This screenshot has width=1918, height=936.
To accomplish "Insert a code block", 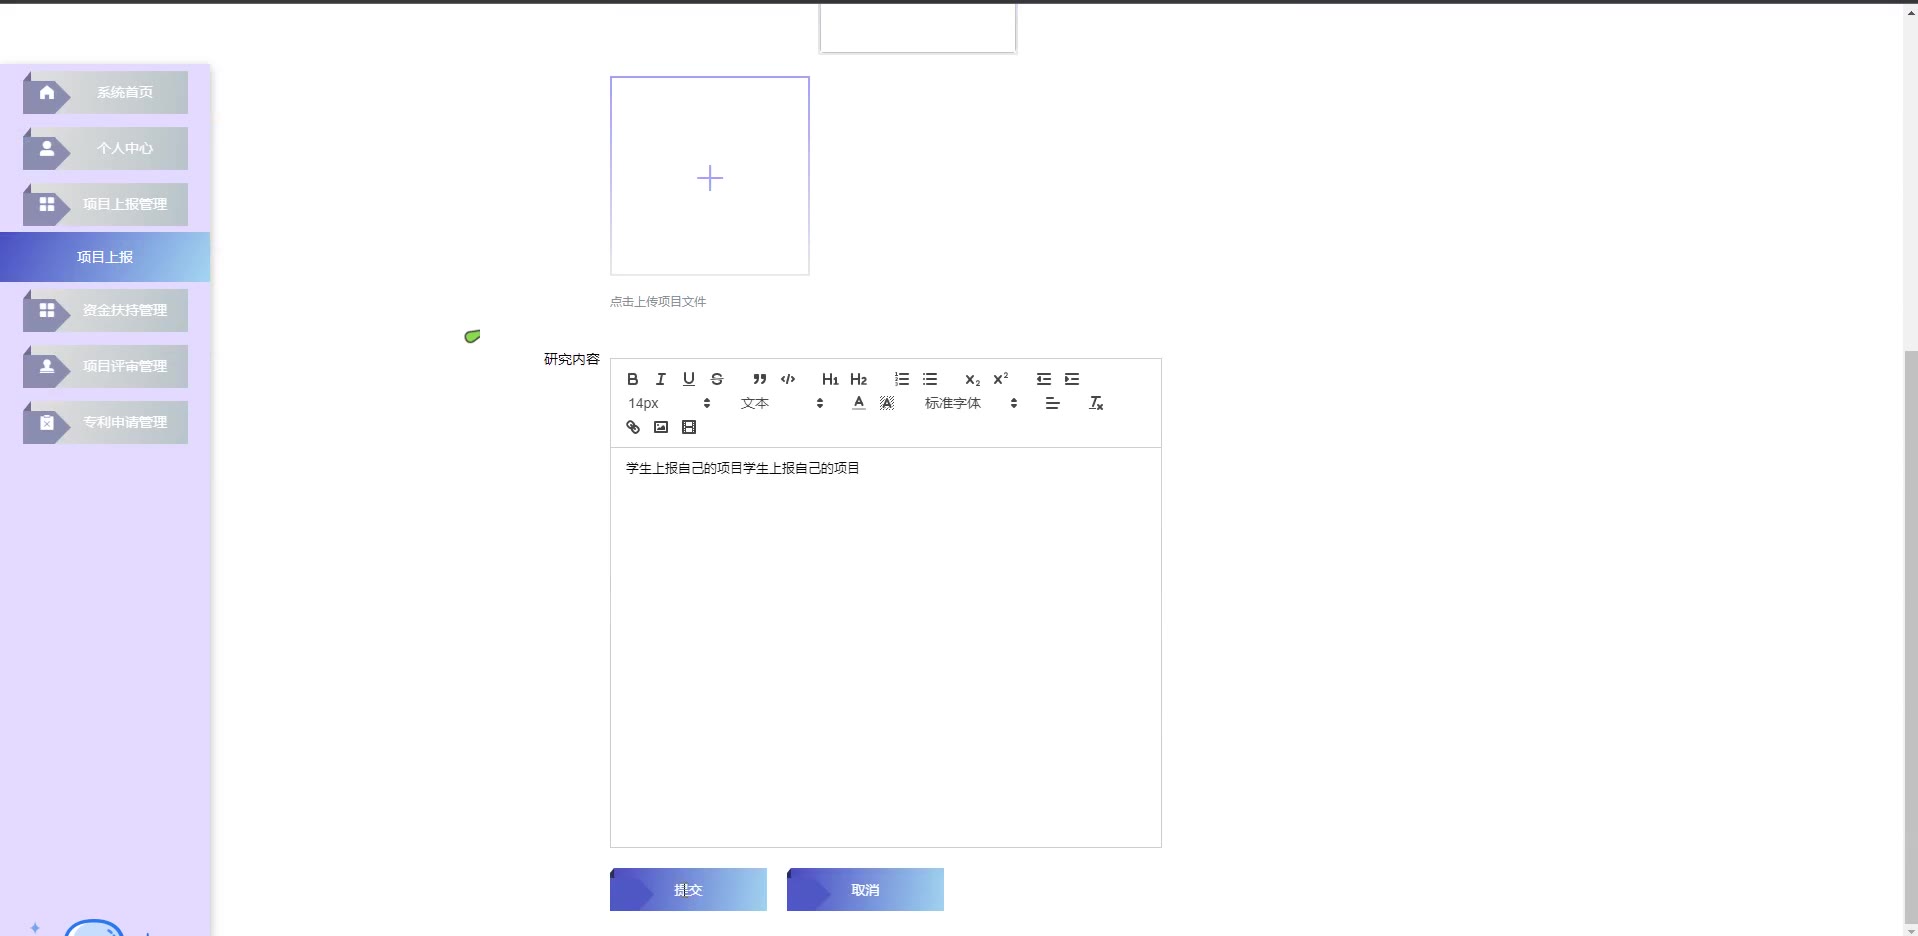I will (x=788, y=379).
